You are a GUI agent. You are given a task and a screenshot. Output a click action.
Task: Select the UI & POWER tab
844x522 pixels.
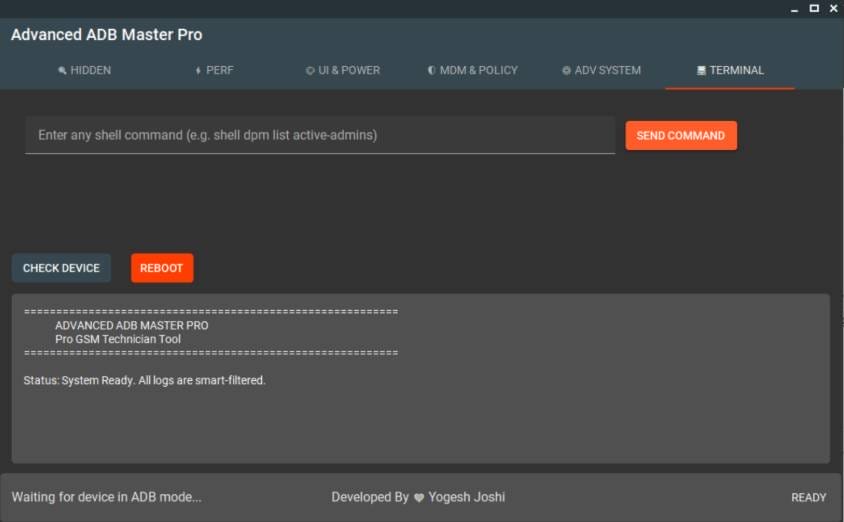(343, 70)
